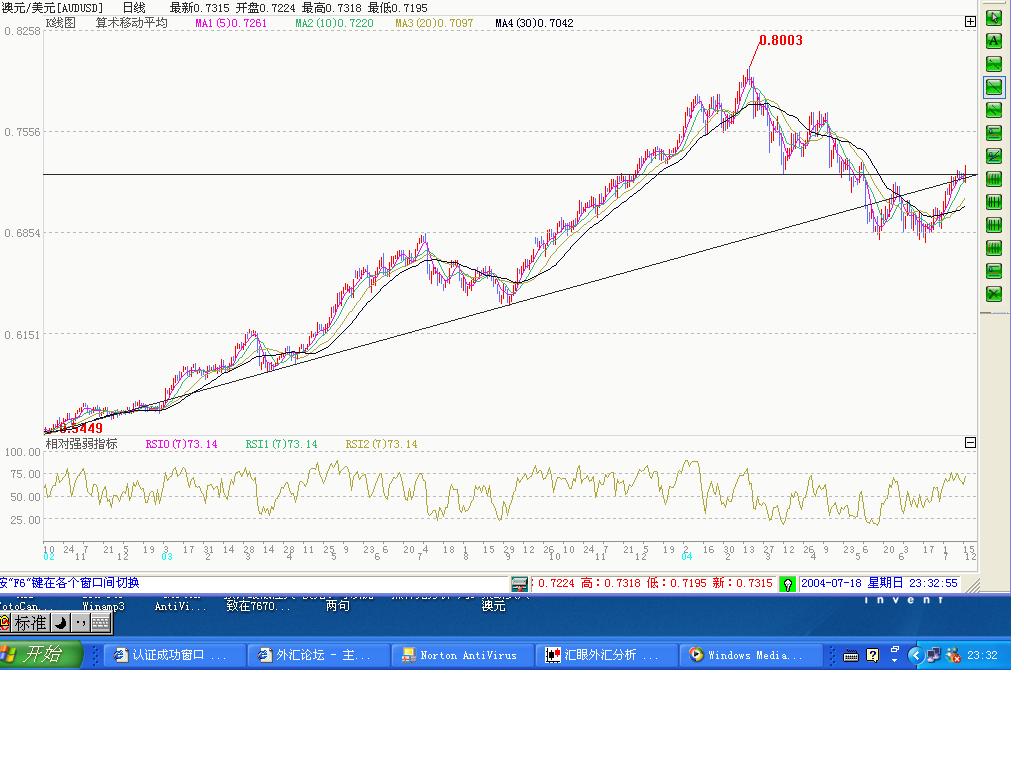The image size is (1024, 768).
Task: Switch to the 汇眼外汇分析 taskbar button
Action: (x=605, y=655)
